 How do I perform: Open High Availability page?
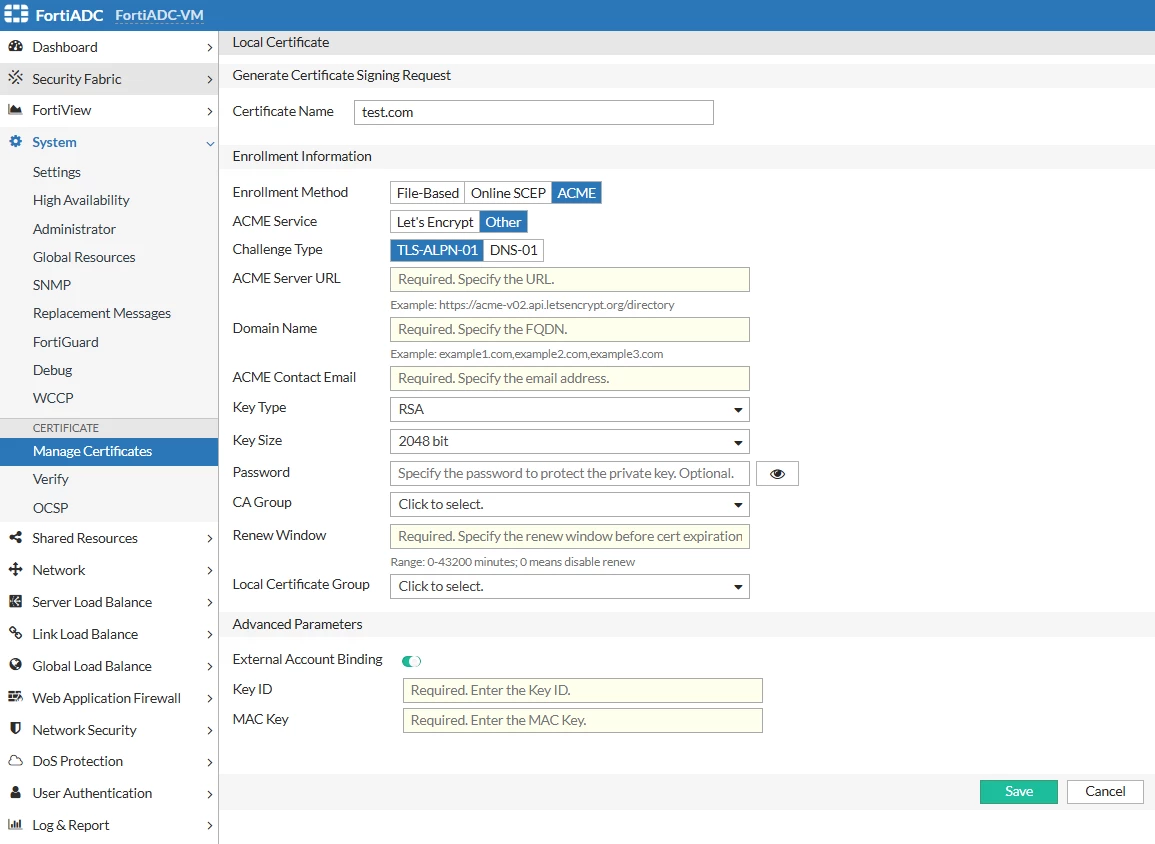[81, 200]
